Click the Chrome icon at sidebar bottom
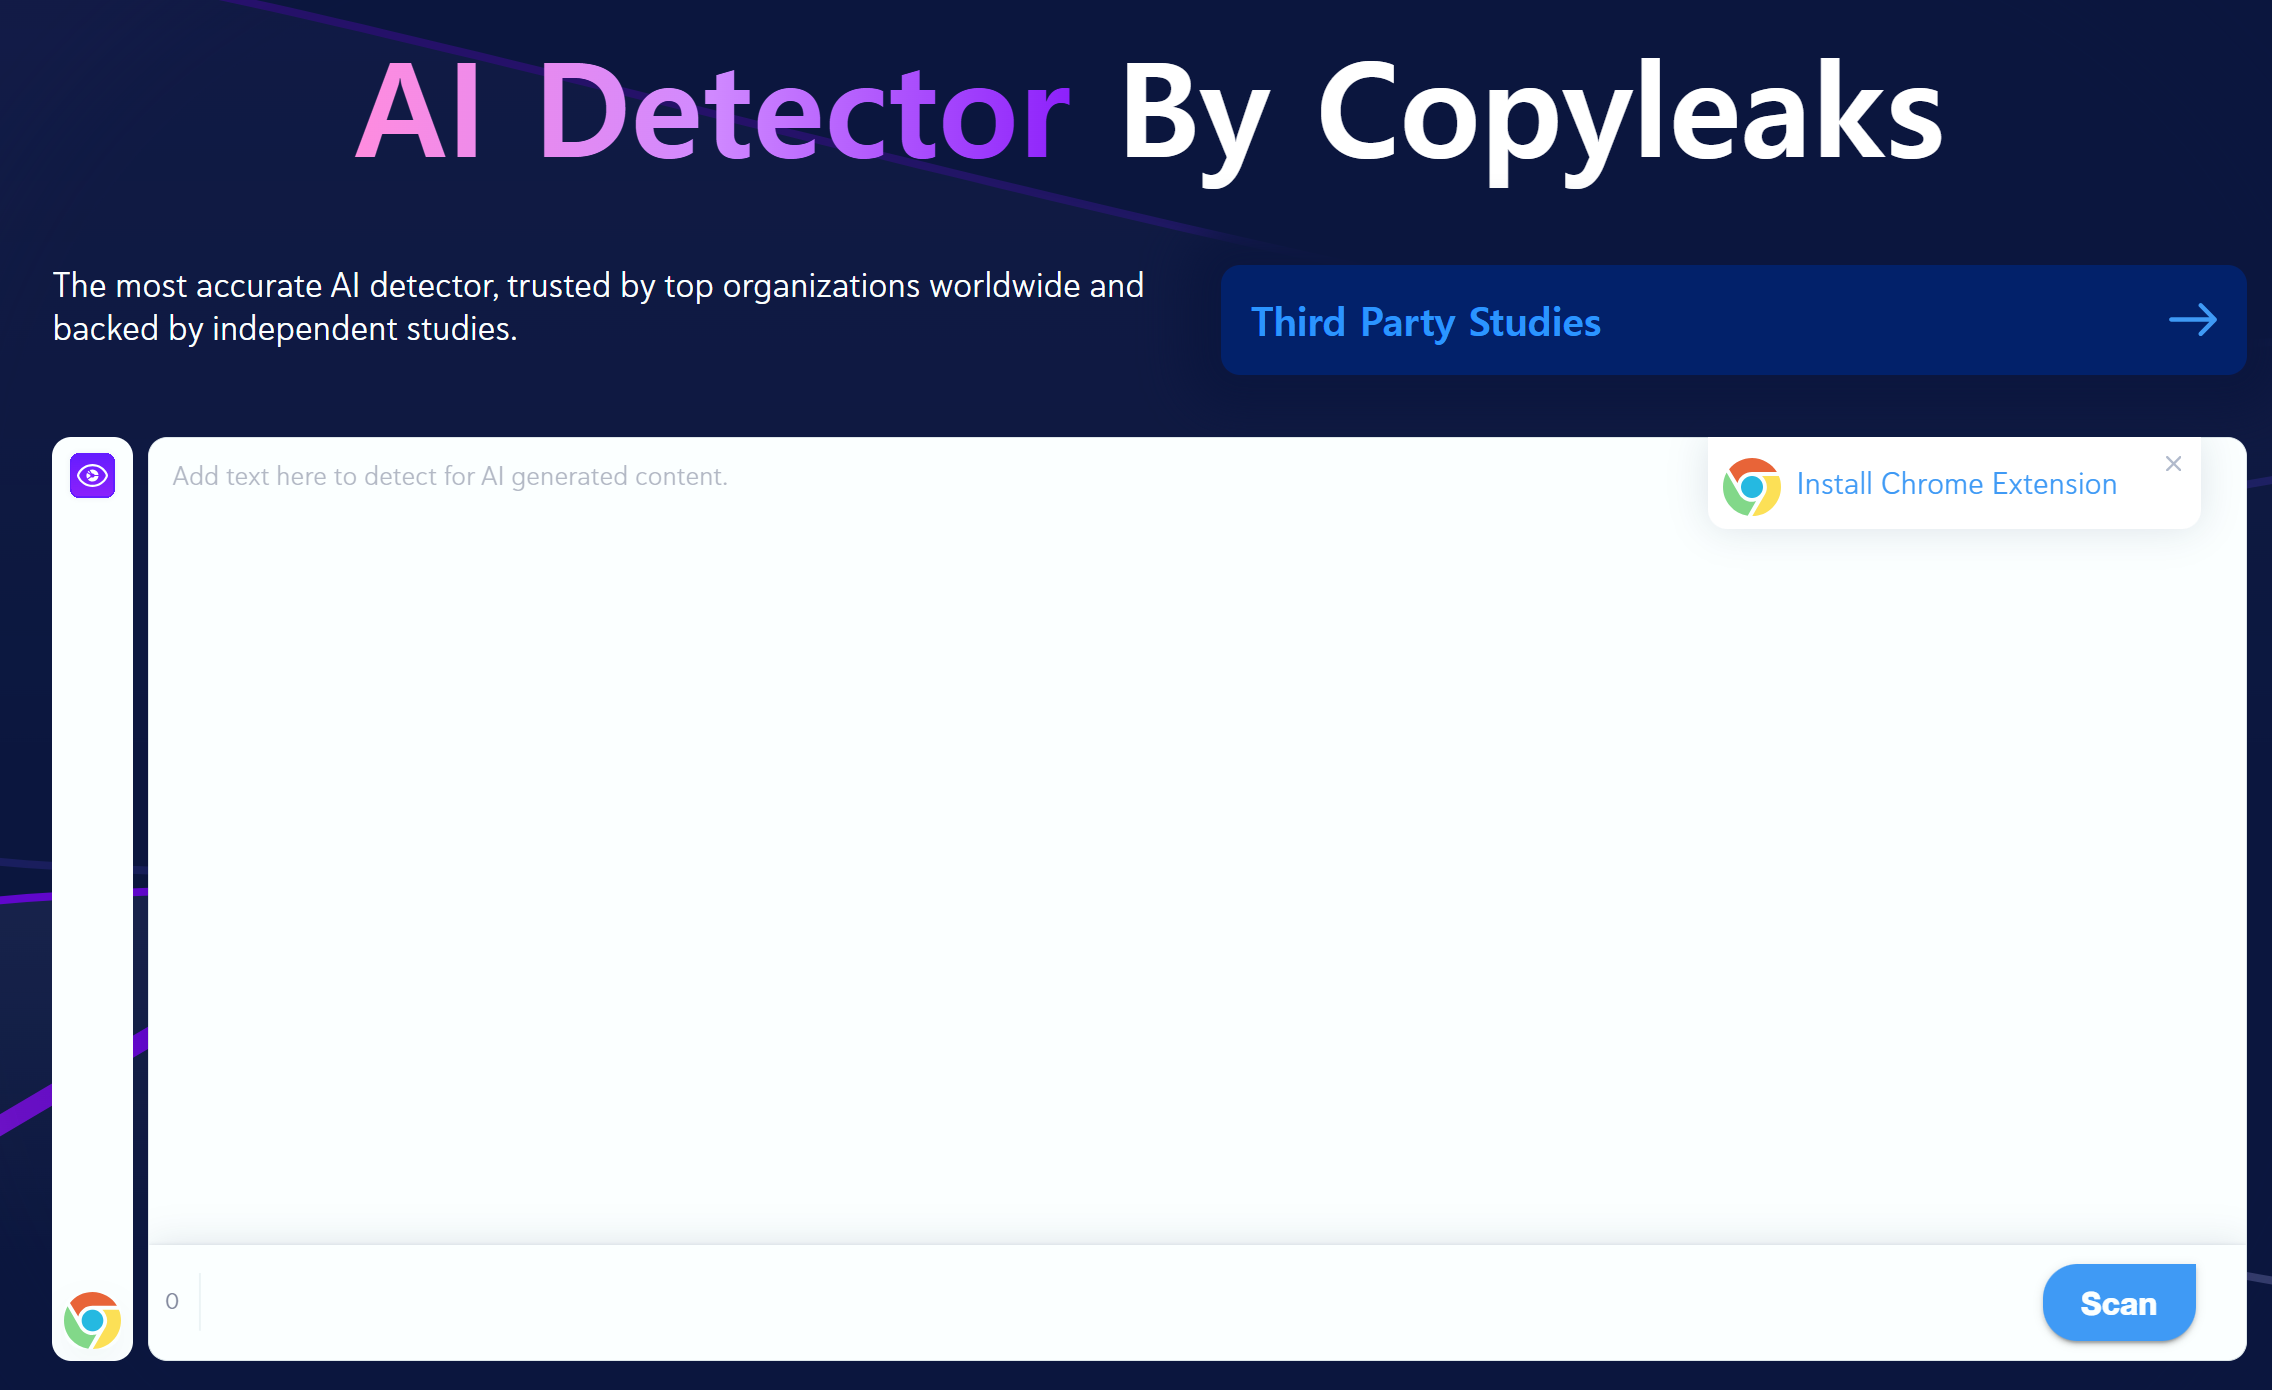 (x=92, y=1320)
